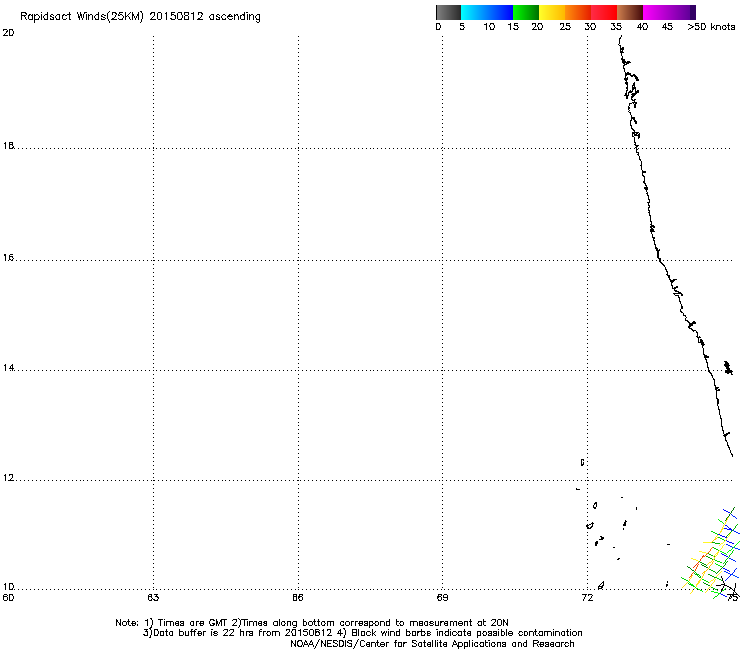740x650 pixels.
Task: Click the dark purple end of color bar
Action: coord(693,12)
